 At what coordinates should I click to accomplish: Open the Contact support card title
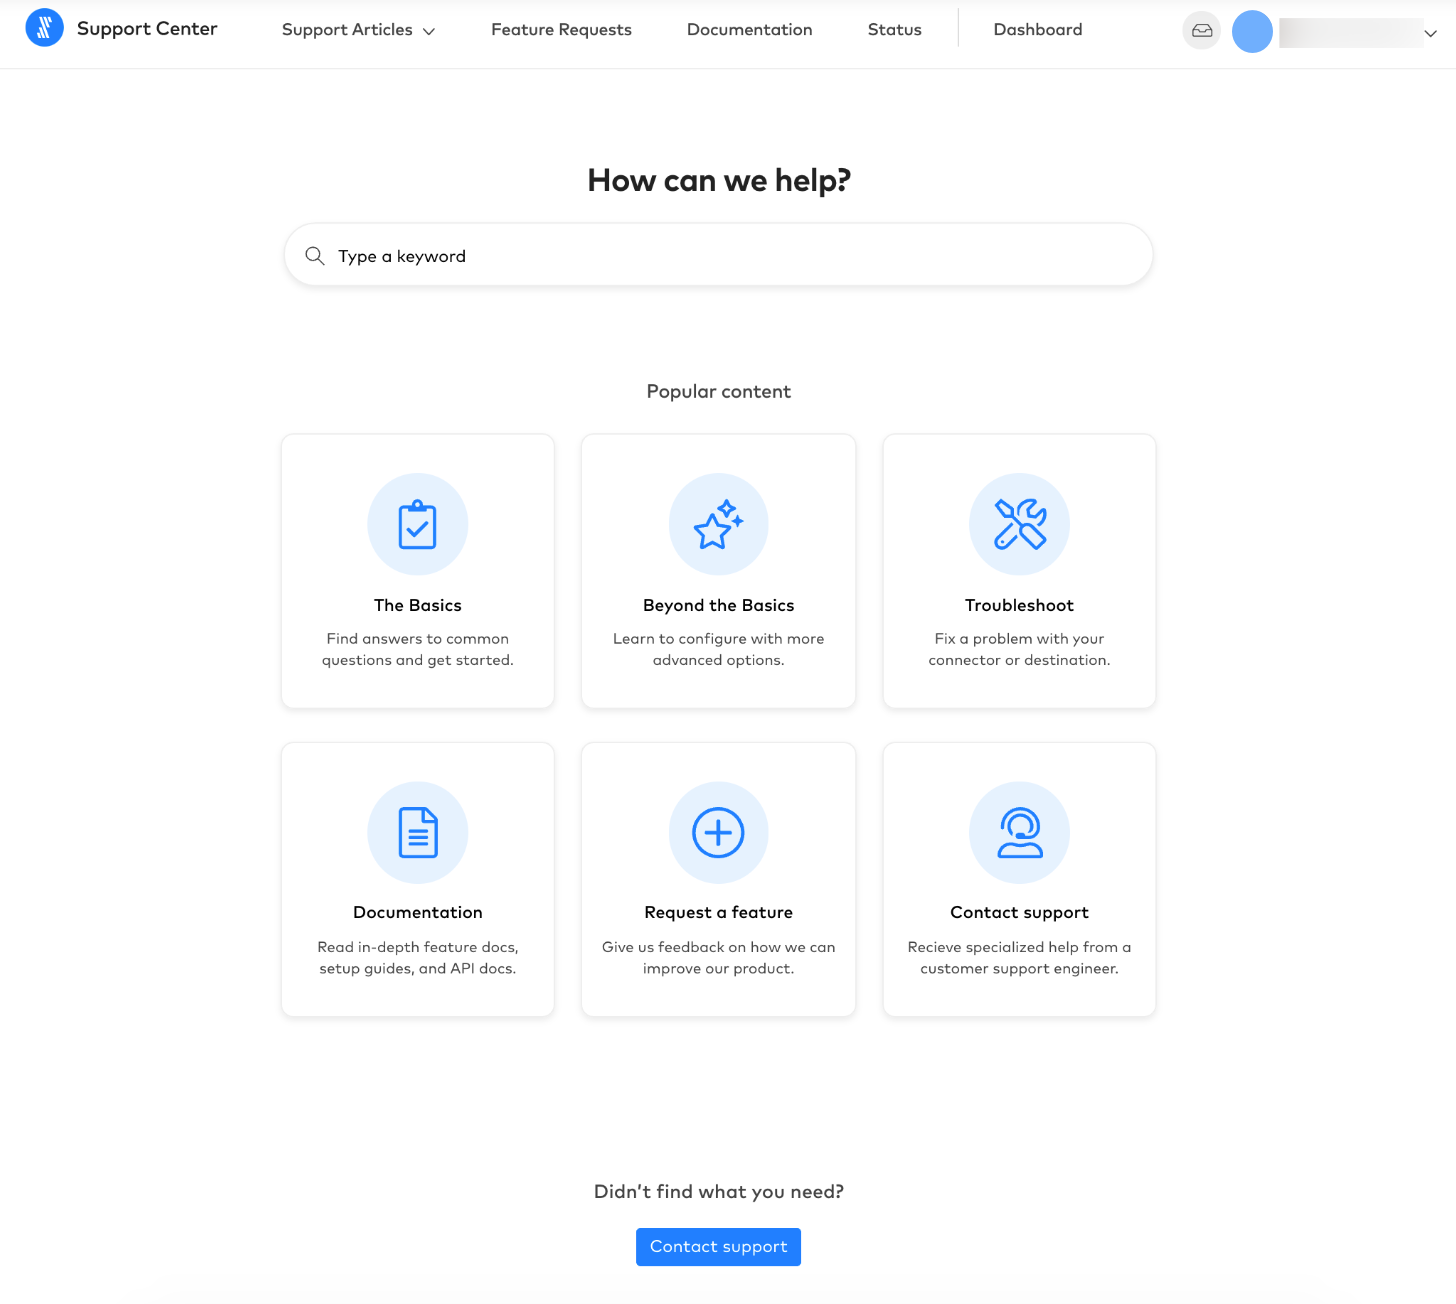coord(1020,913)
